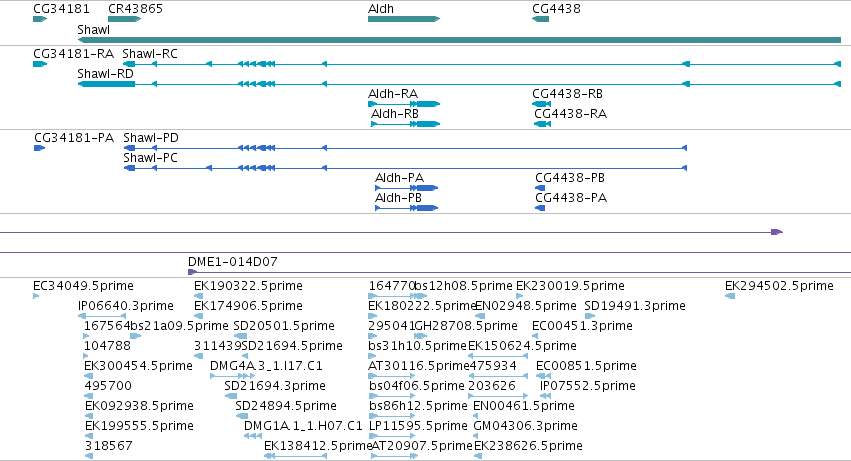
Task: Select the CG34181-PA protein feature
Action: pos(40,148)
